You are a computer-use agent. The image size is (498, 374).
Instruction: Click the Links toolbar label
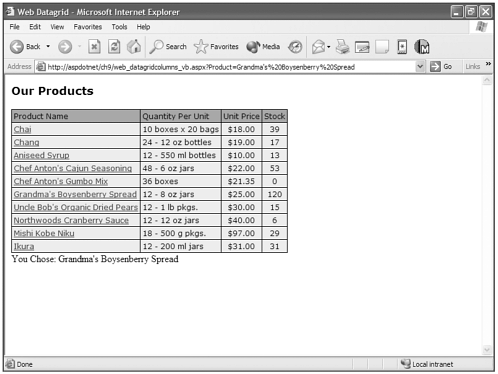click(473, 67)
